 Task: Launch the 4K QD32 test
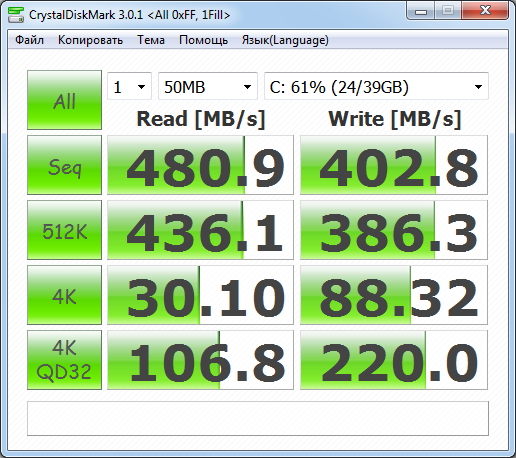coord(64,360)
